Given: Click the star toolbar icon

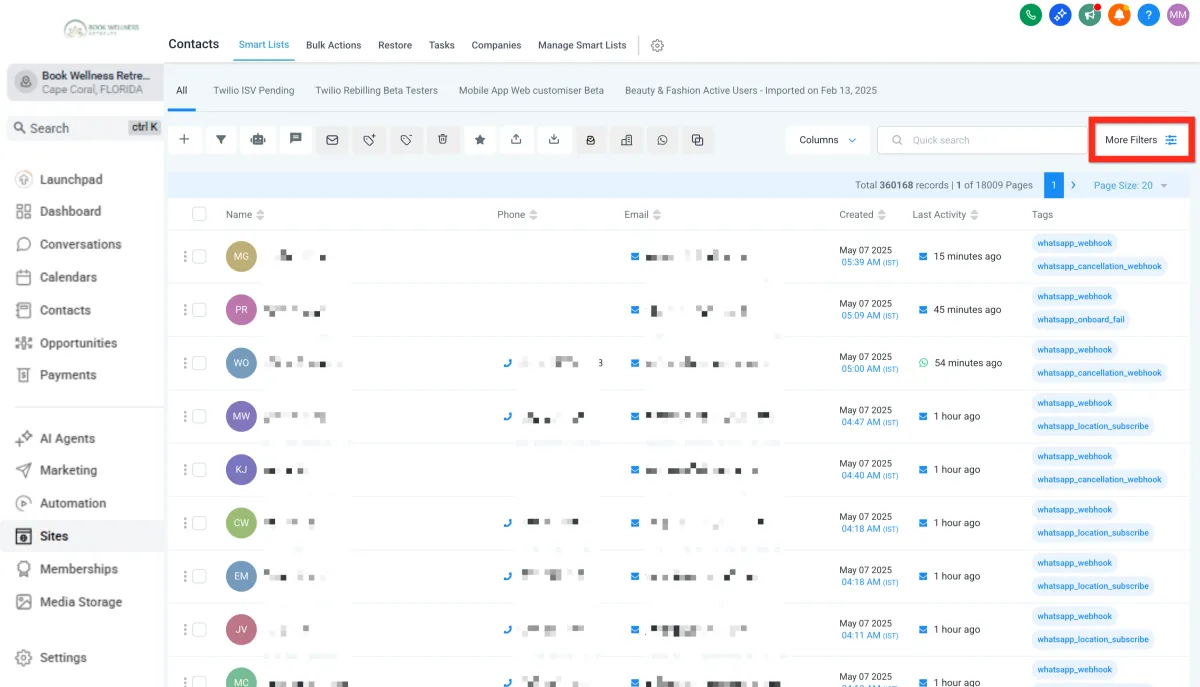Looking at the screenshot, I should [x=480, y=140].
